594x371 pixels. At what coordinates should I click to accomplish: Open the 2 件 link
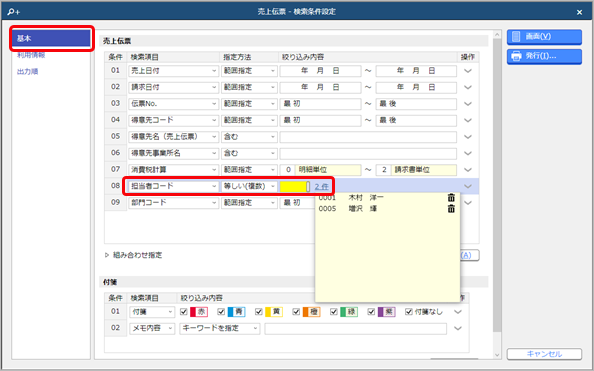point(322,186)
